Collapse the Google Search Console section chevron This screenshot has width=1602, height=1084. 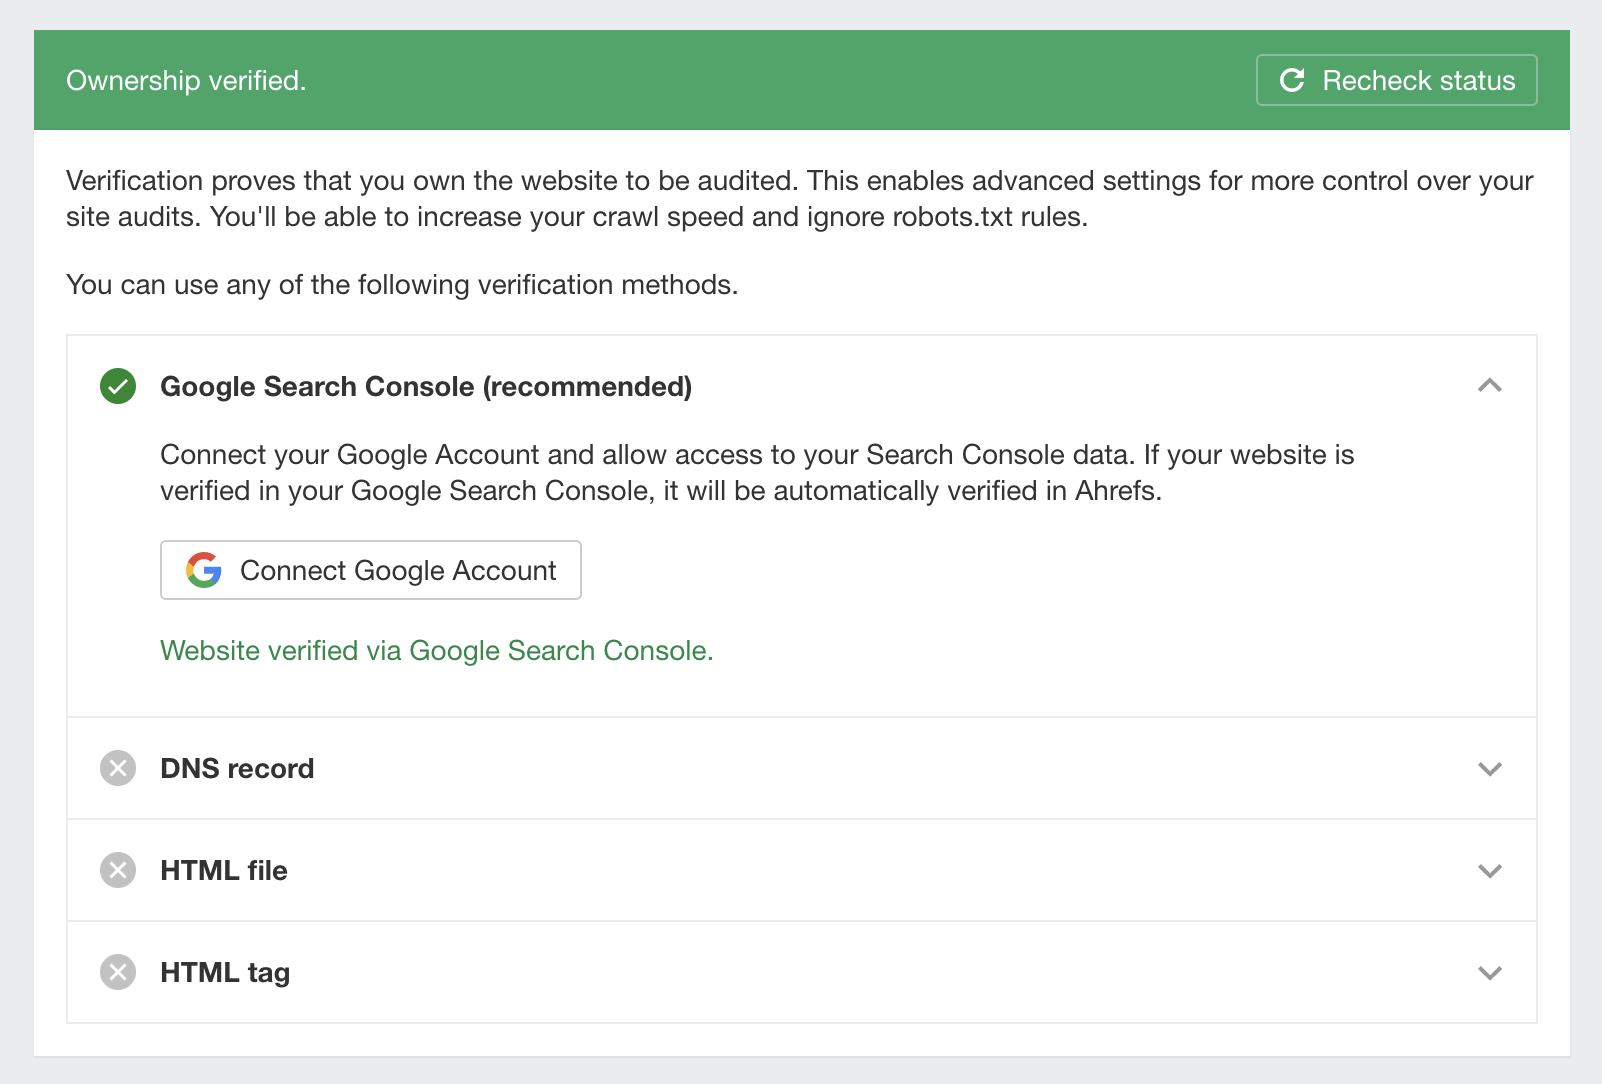[1490, 385]
